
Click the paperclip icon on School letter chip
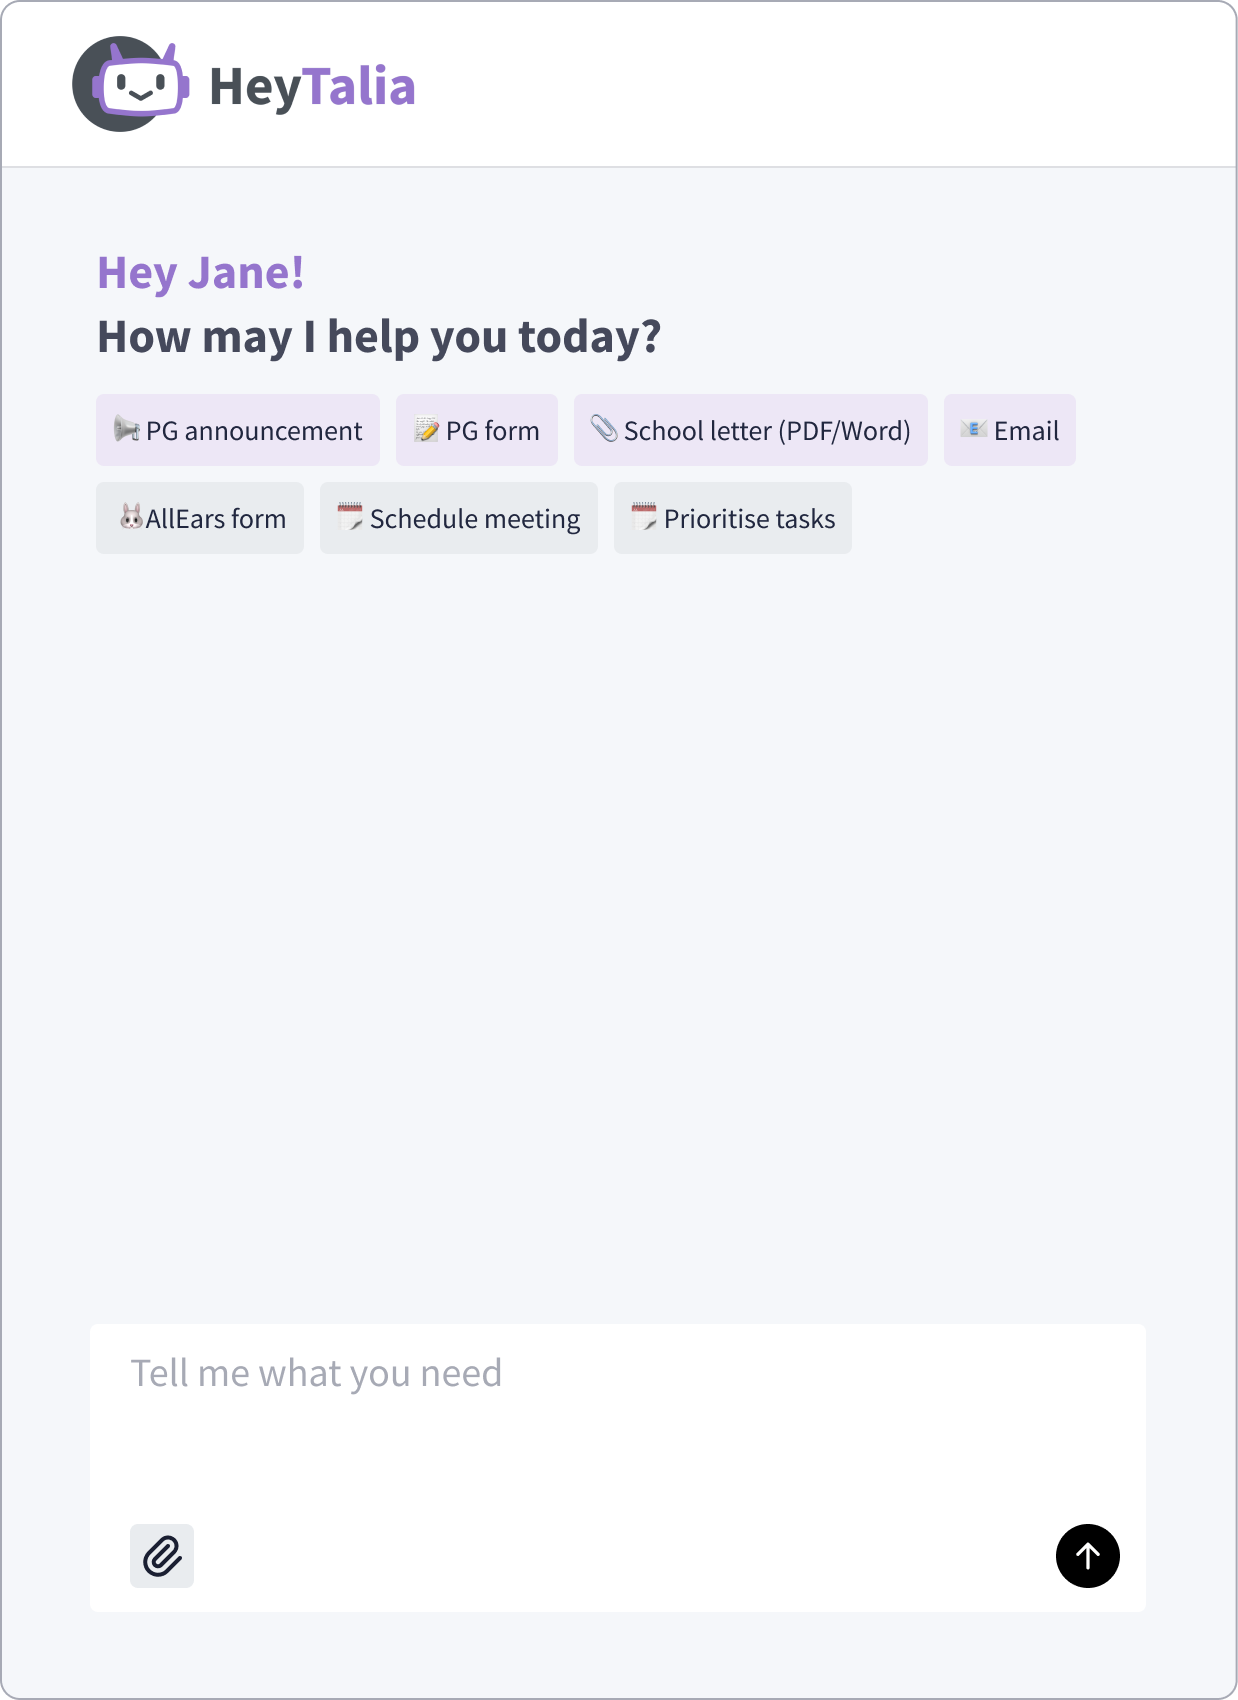coord(604,429)
